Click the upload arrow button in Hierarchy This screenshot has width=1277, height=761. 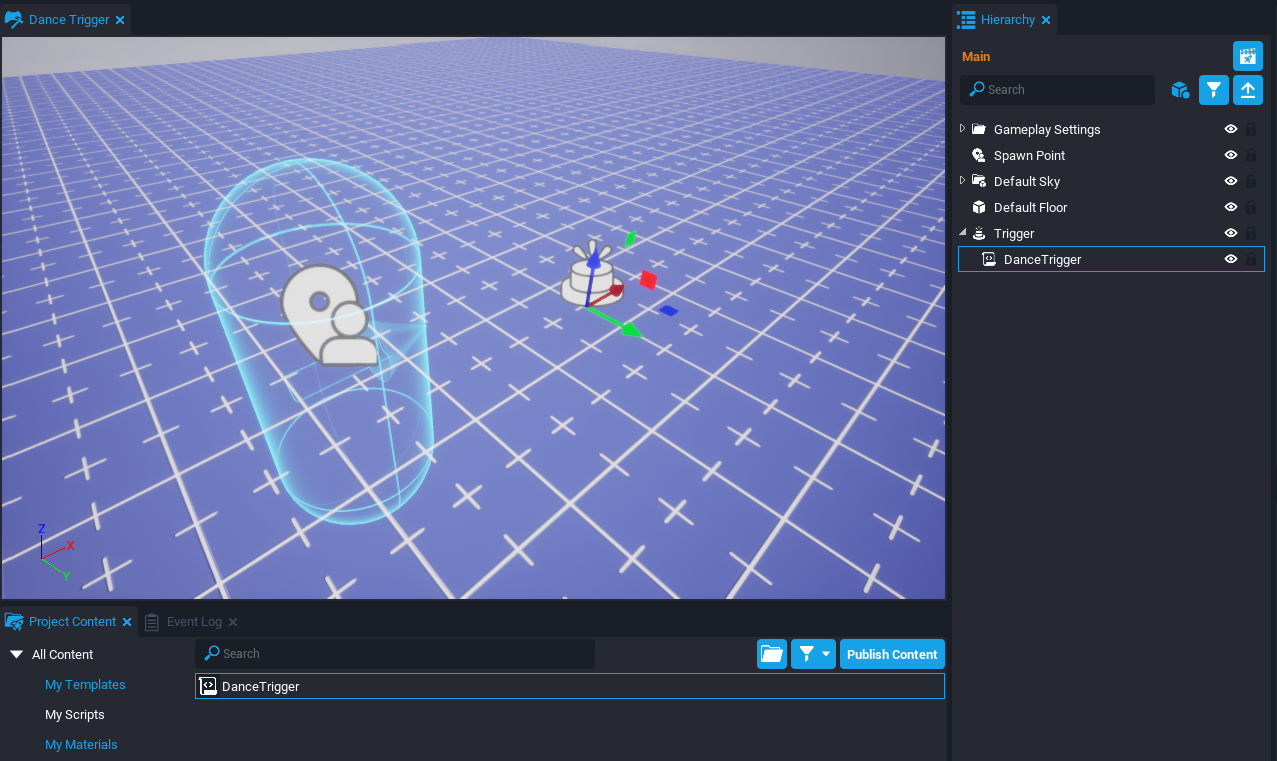[1247, 90]
